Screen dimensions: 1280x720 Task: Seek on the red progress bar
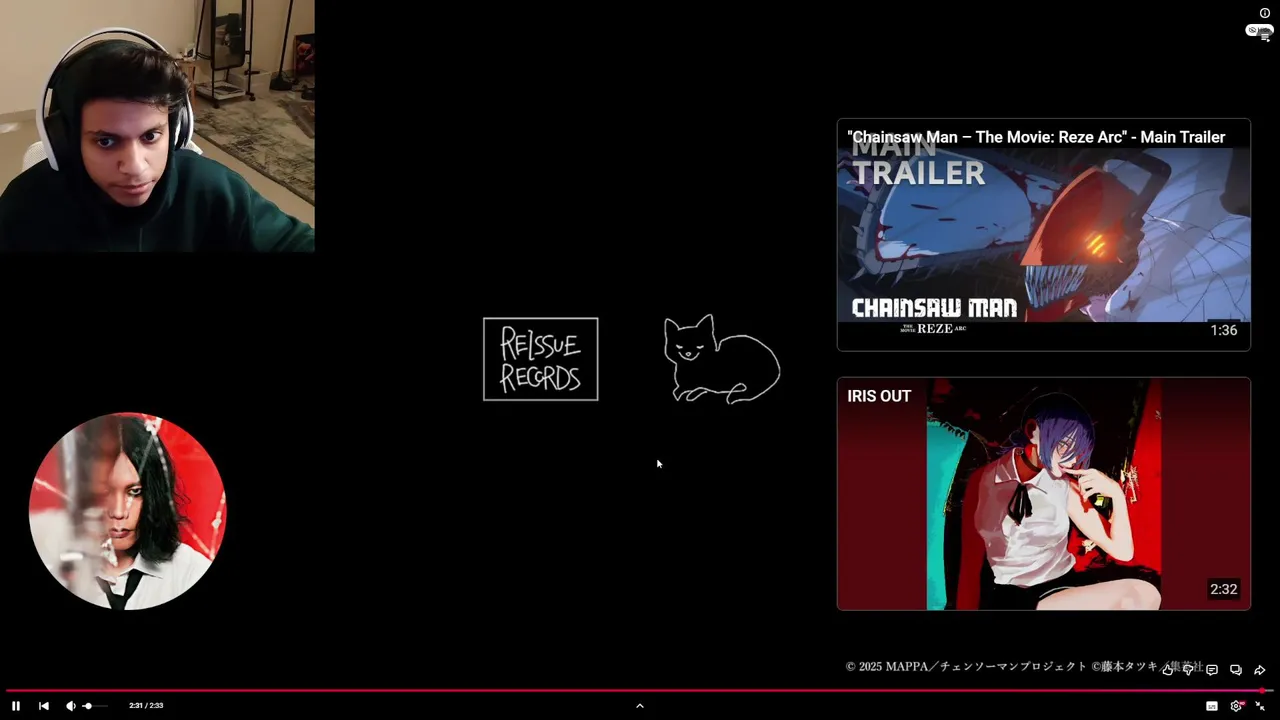coord(640,690)
